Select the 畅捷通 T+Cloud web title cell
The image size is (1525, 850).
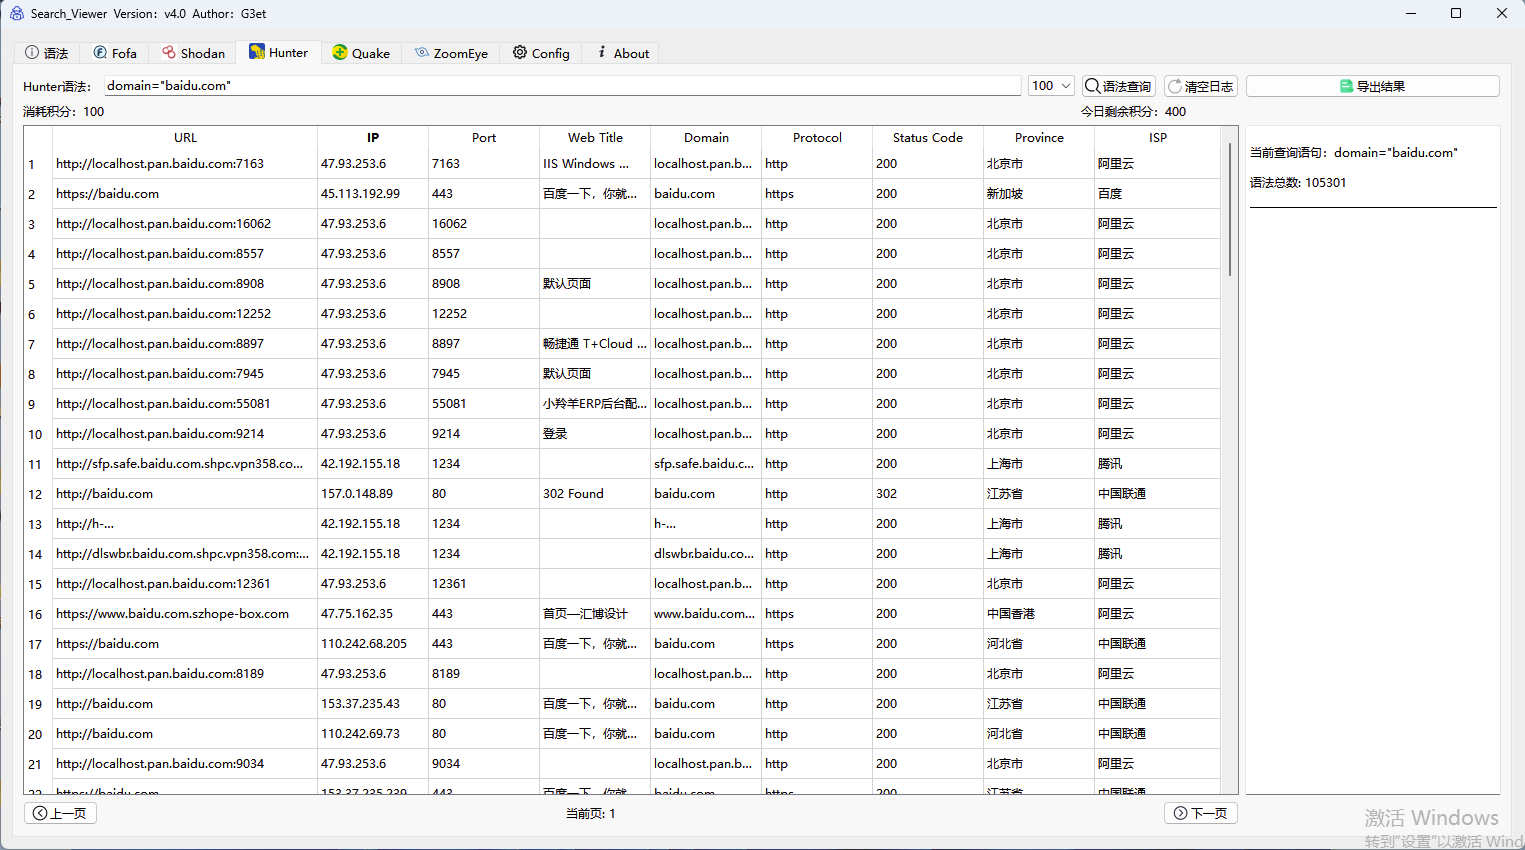point(594,344)
